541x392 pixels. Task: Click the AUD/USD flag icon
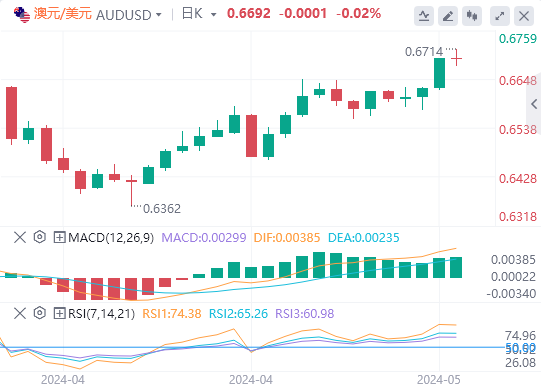pos(22,14)
